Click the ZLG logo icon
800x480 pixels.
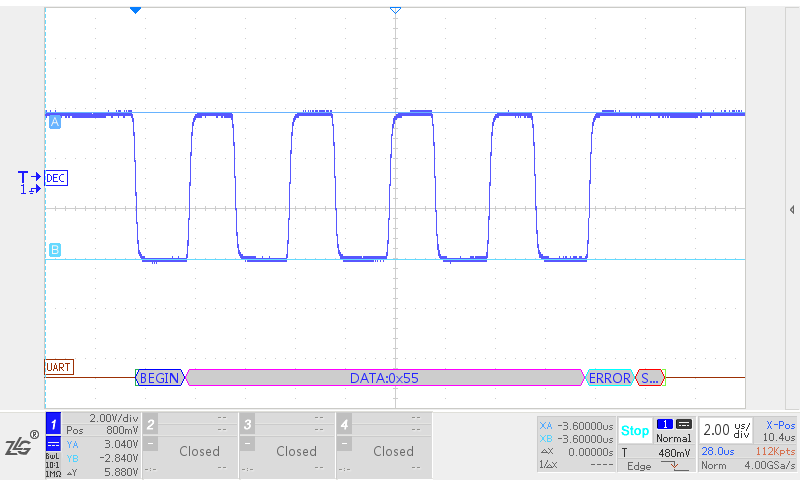(x=20, y=446)
